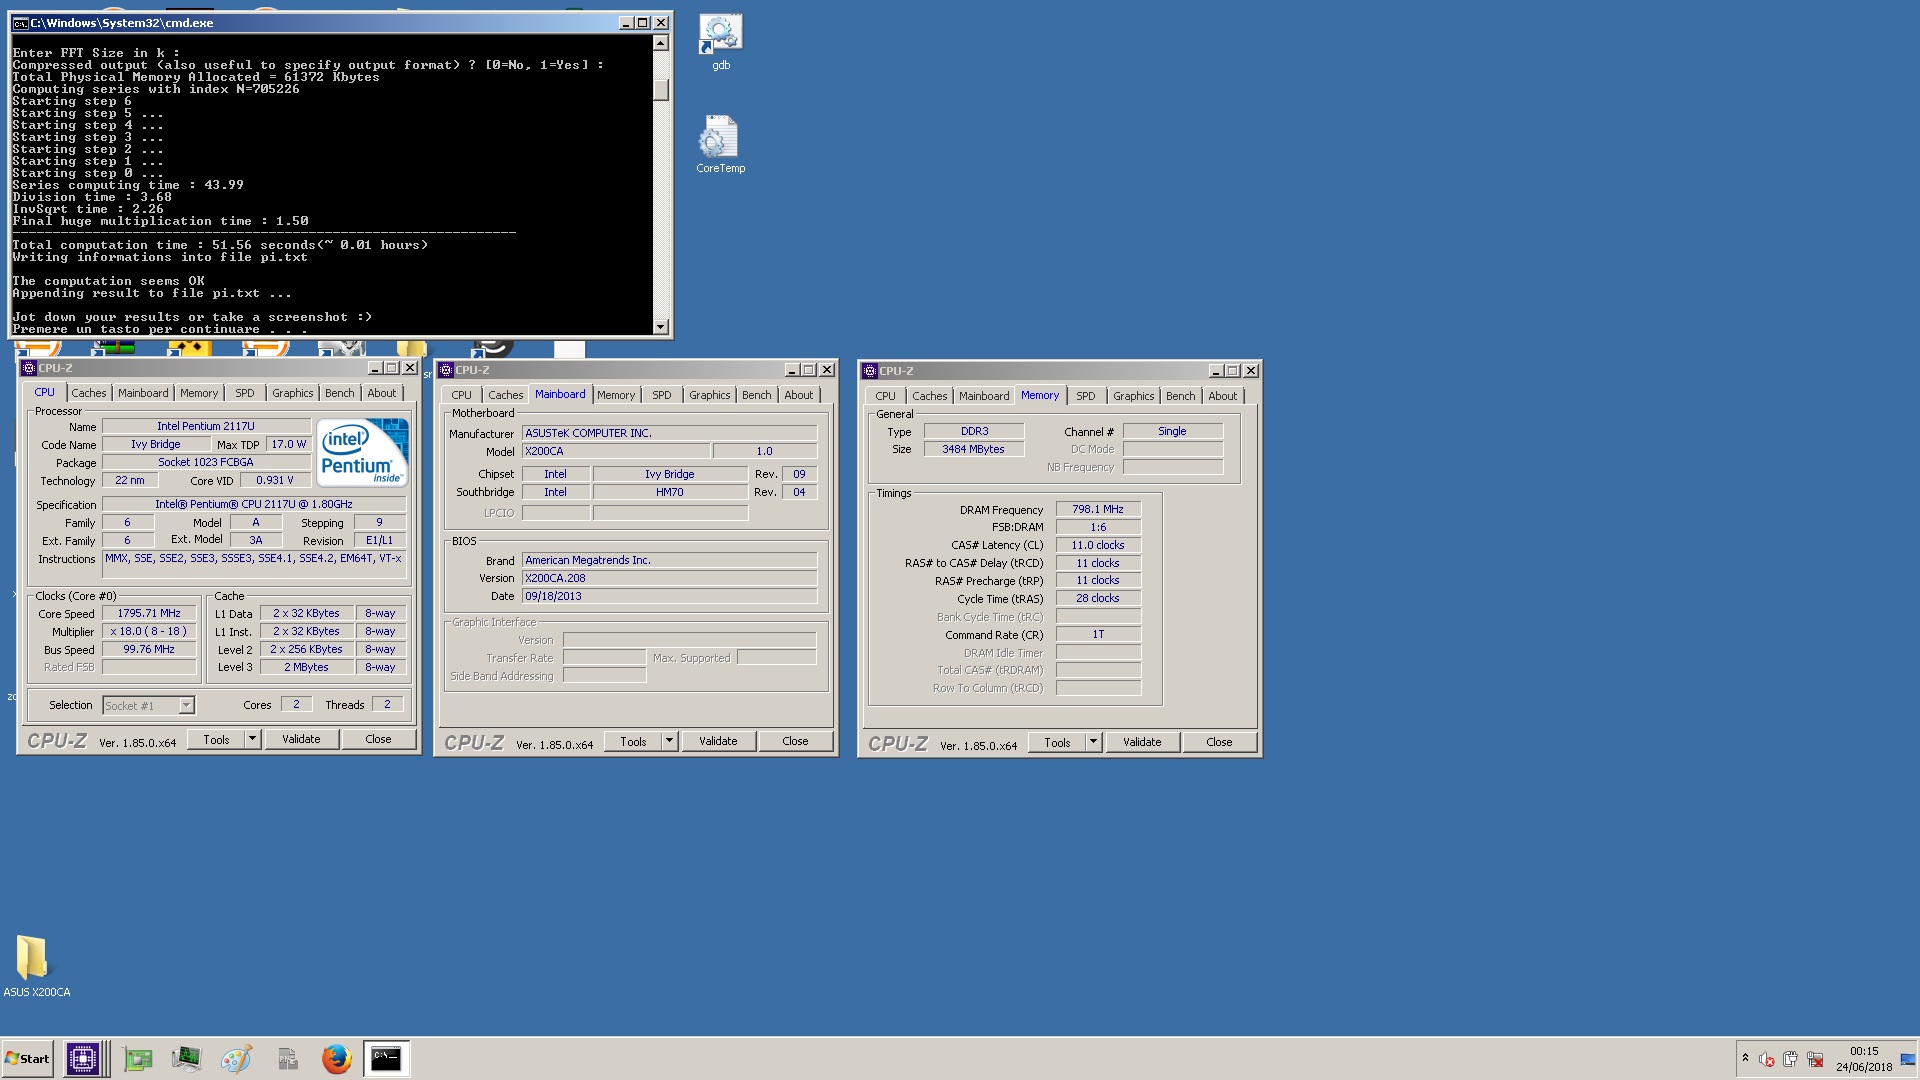Click the cmd.exe scrollbar up arrow
The image size is (1920, 1080).
coord(660,43)
